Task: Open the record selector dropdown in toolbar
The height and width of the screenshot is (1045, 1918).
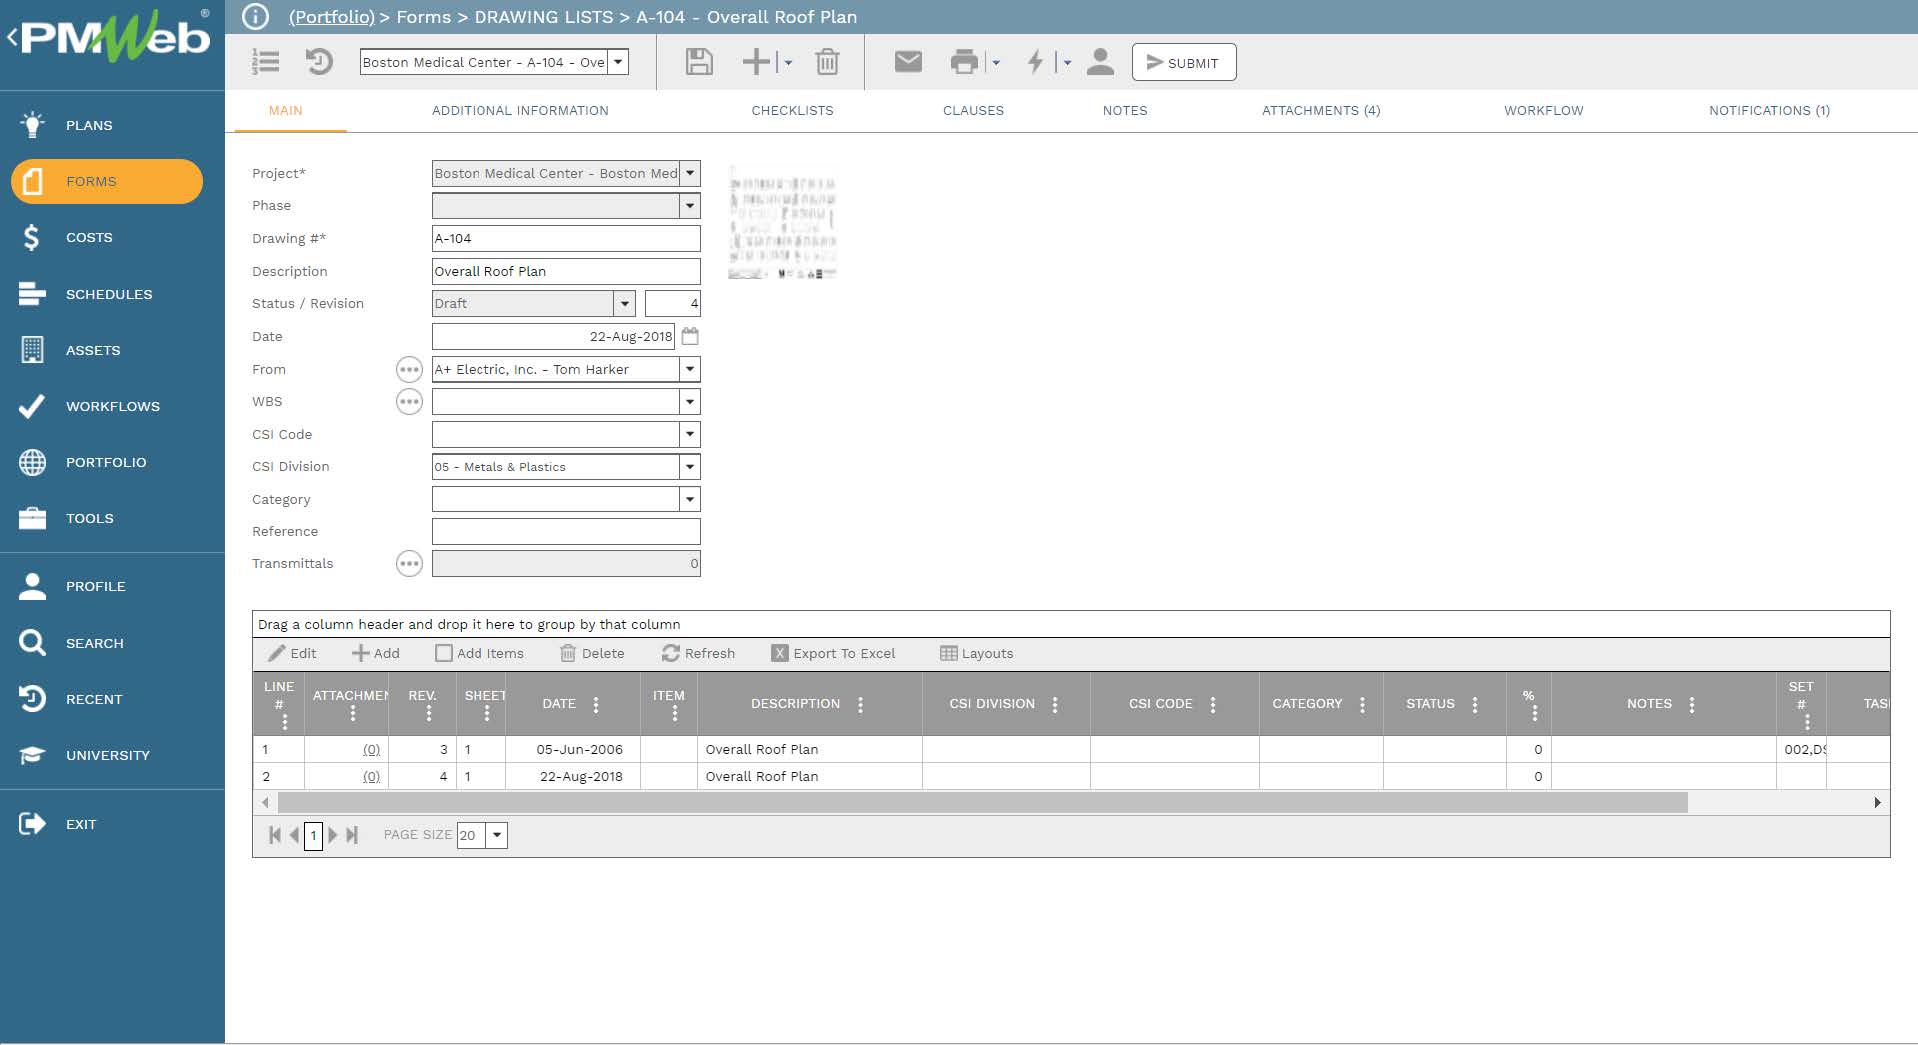Action: click(619, 62)
